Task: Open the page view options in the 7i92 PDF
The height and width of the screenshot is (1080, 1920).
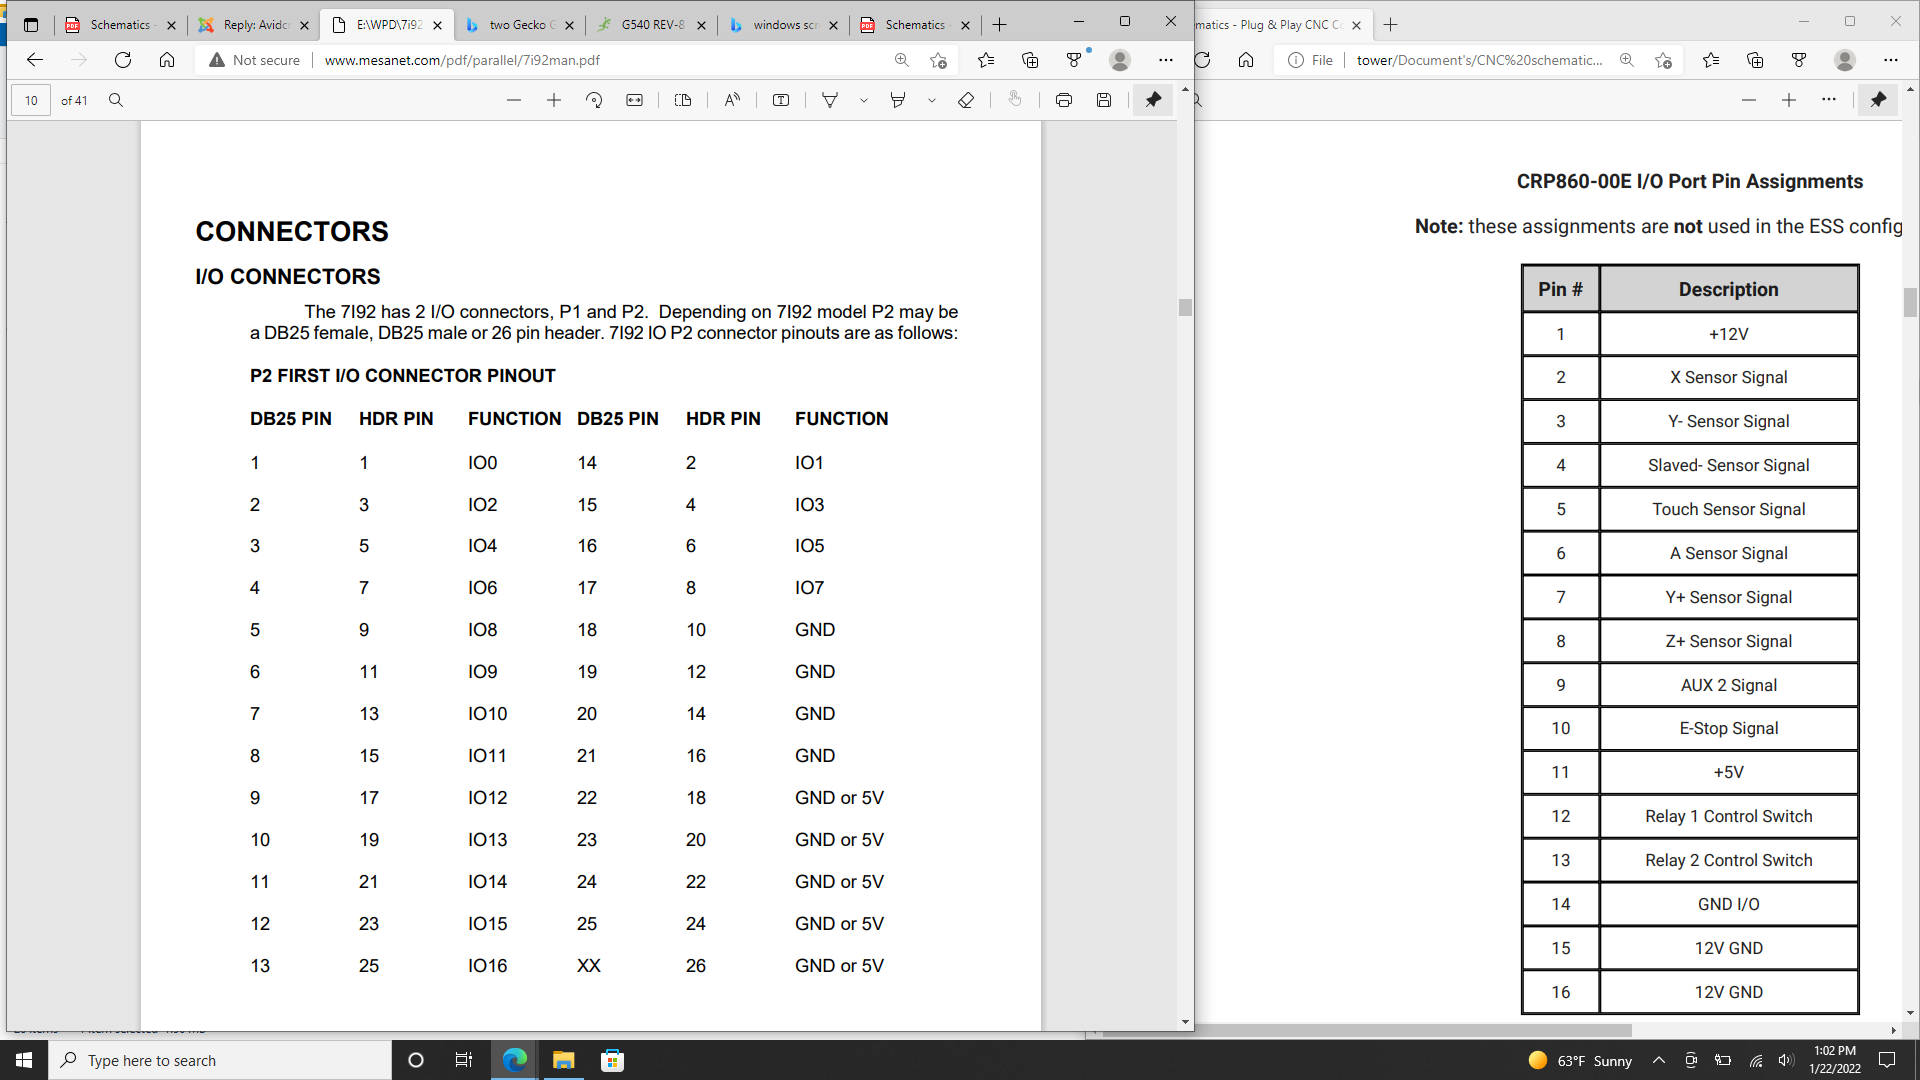Action: (x=683, y=100)
